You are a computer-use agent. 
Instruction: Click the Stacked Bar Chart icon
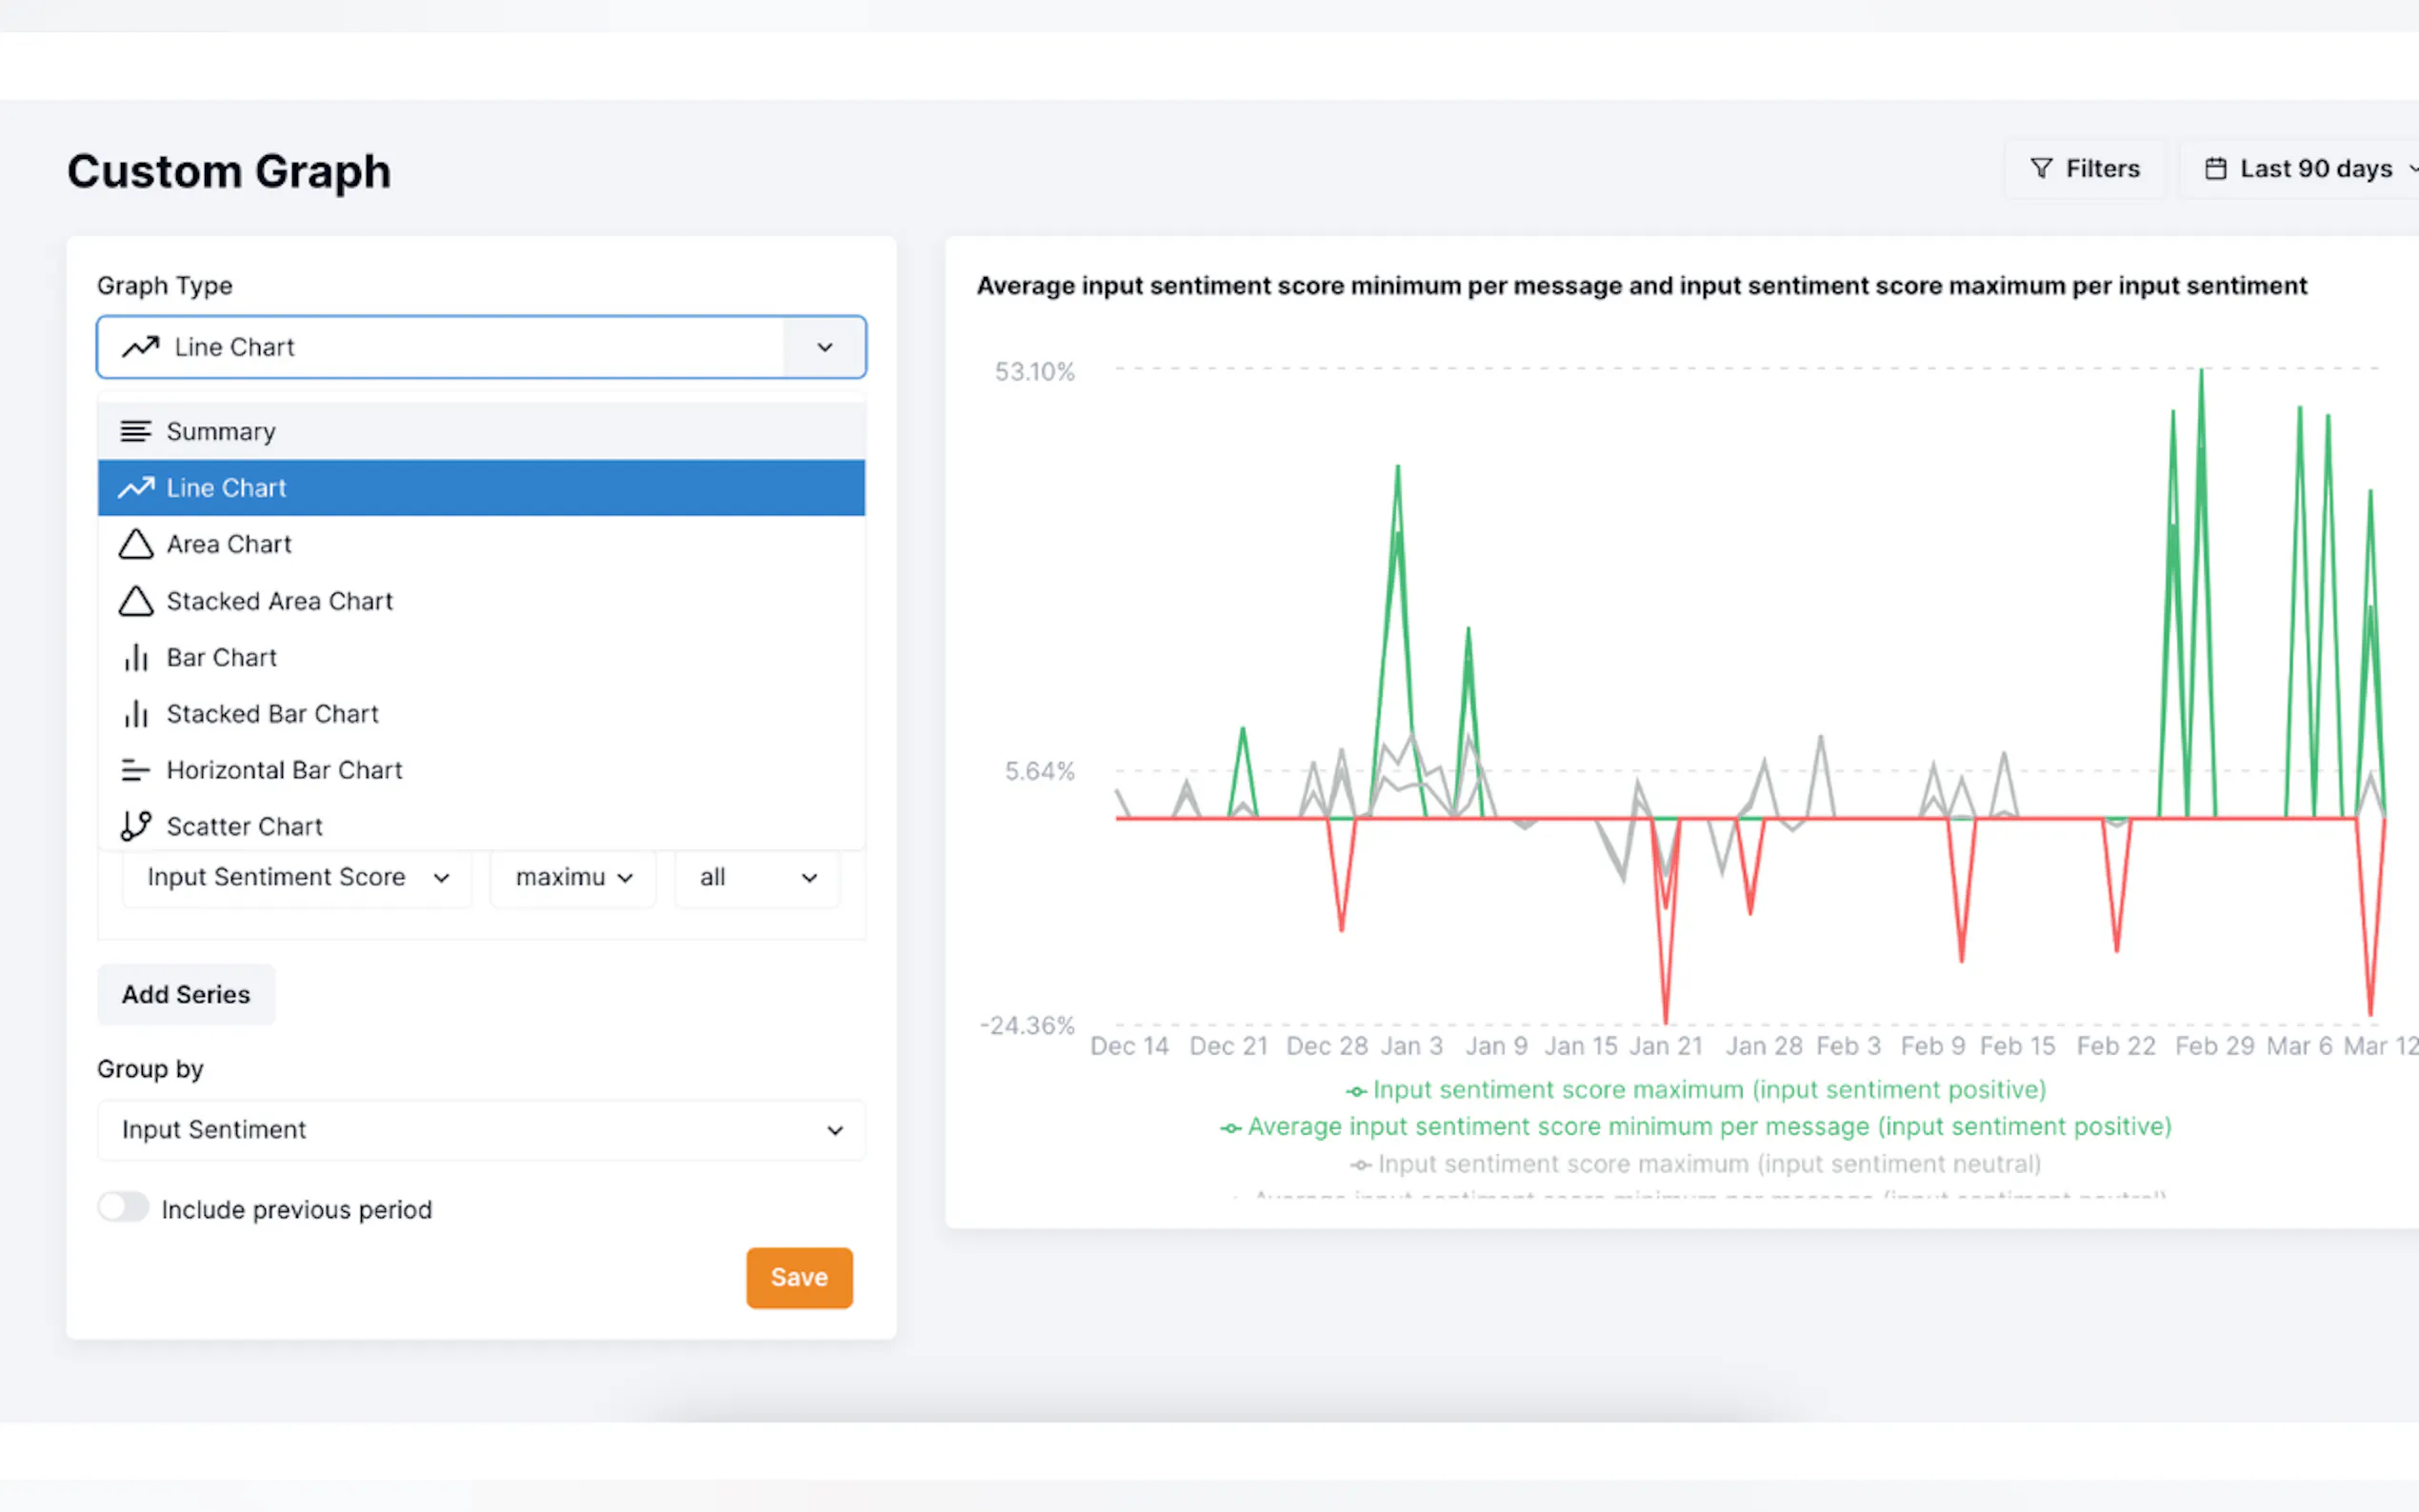point(135,714)
